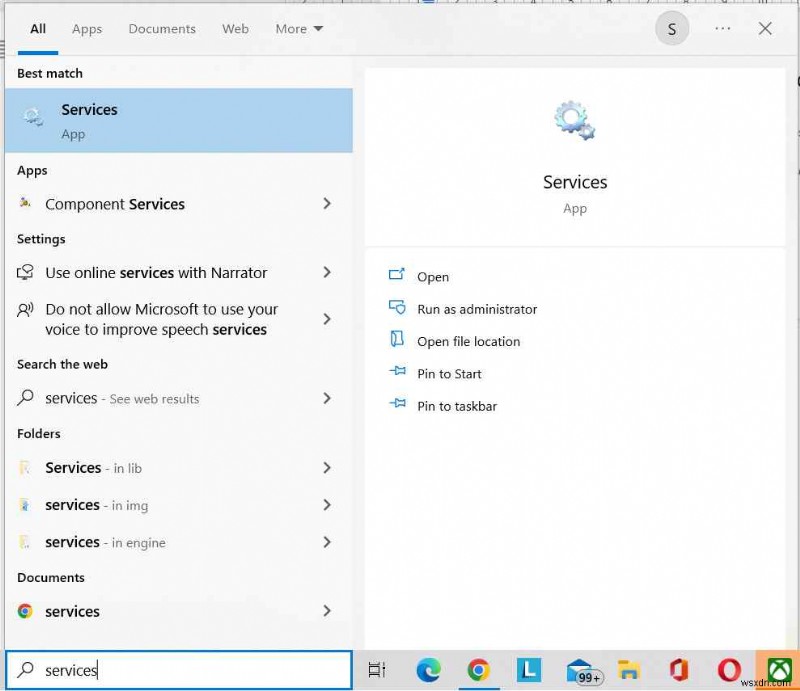Viewport: 800px width, 691px height.
Task: Open the Services app from Best match
Action: tap(89, 120)
